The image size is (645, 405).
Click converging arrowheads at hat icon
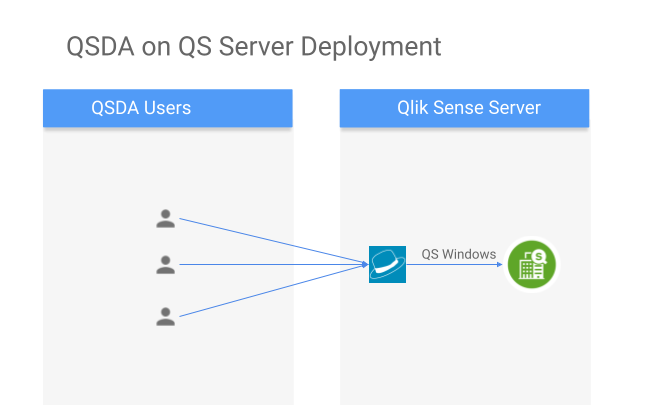[364, 265]
